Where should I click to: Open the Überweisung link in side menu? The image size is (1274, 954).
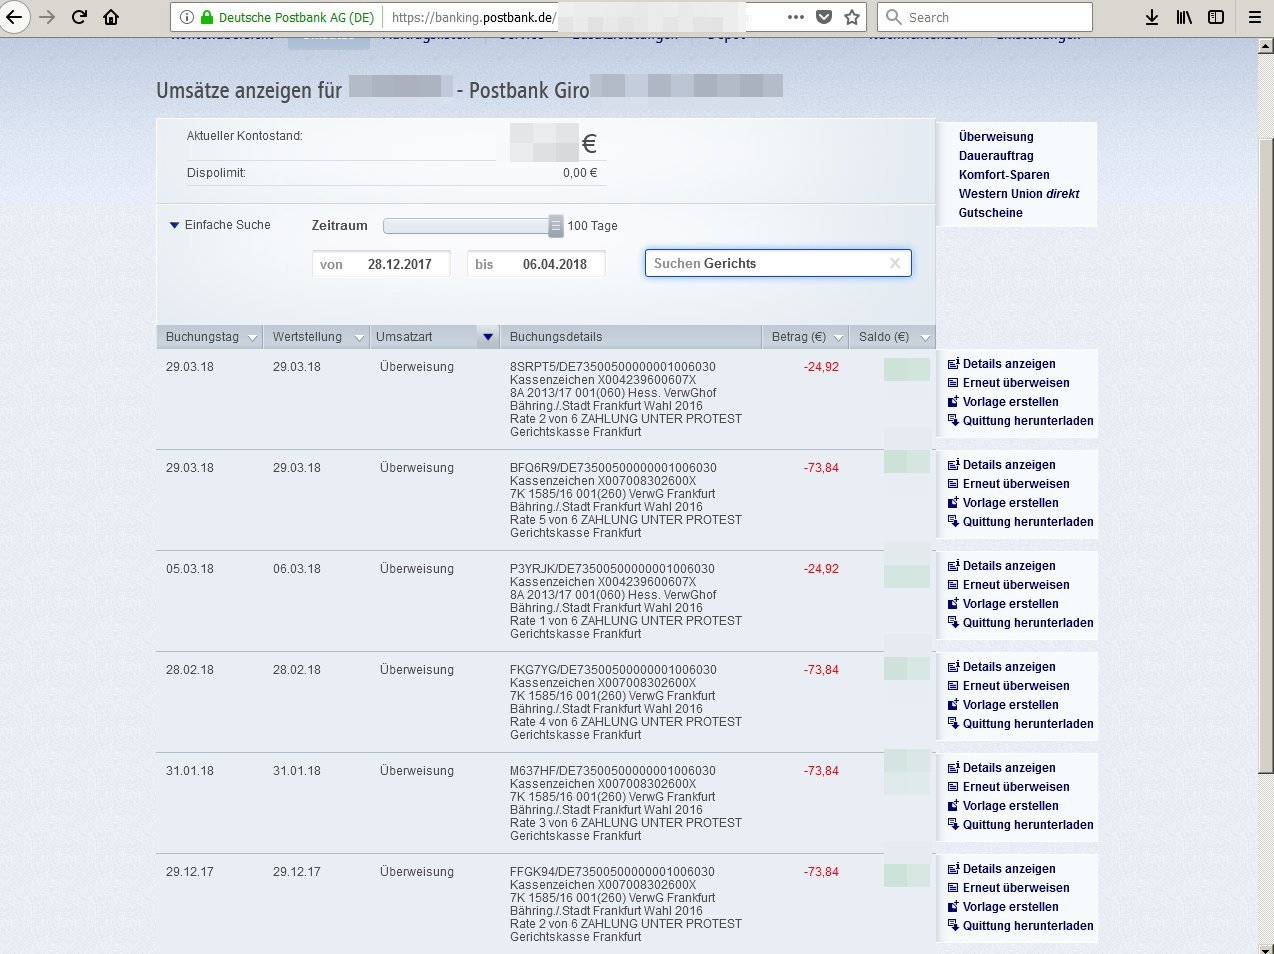coord(996,137)
